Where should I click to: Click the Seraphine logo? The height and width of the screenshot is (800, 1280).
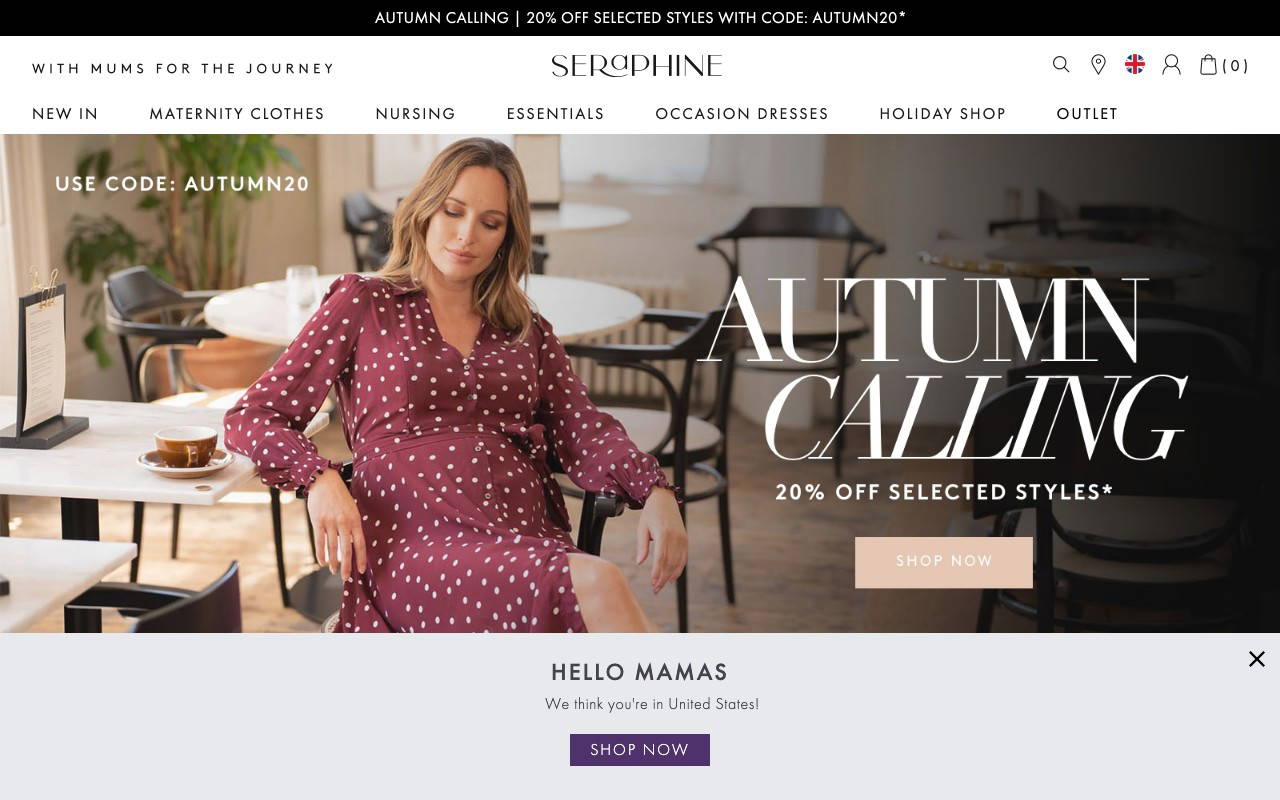click(637, 66)
